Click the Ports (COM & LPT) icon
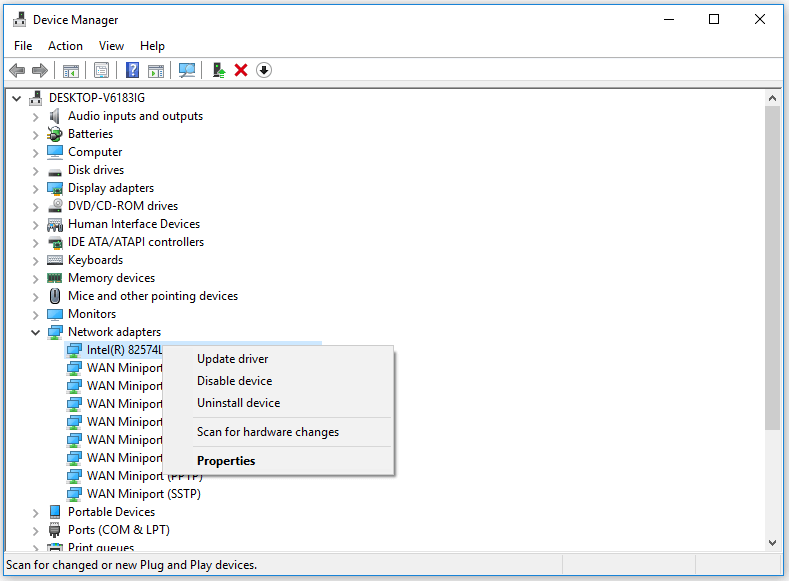Screen dimensions: 789x581 (54, 530)
